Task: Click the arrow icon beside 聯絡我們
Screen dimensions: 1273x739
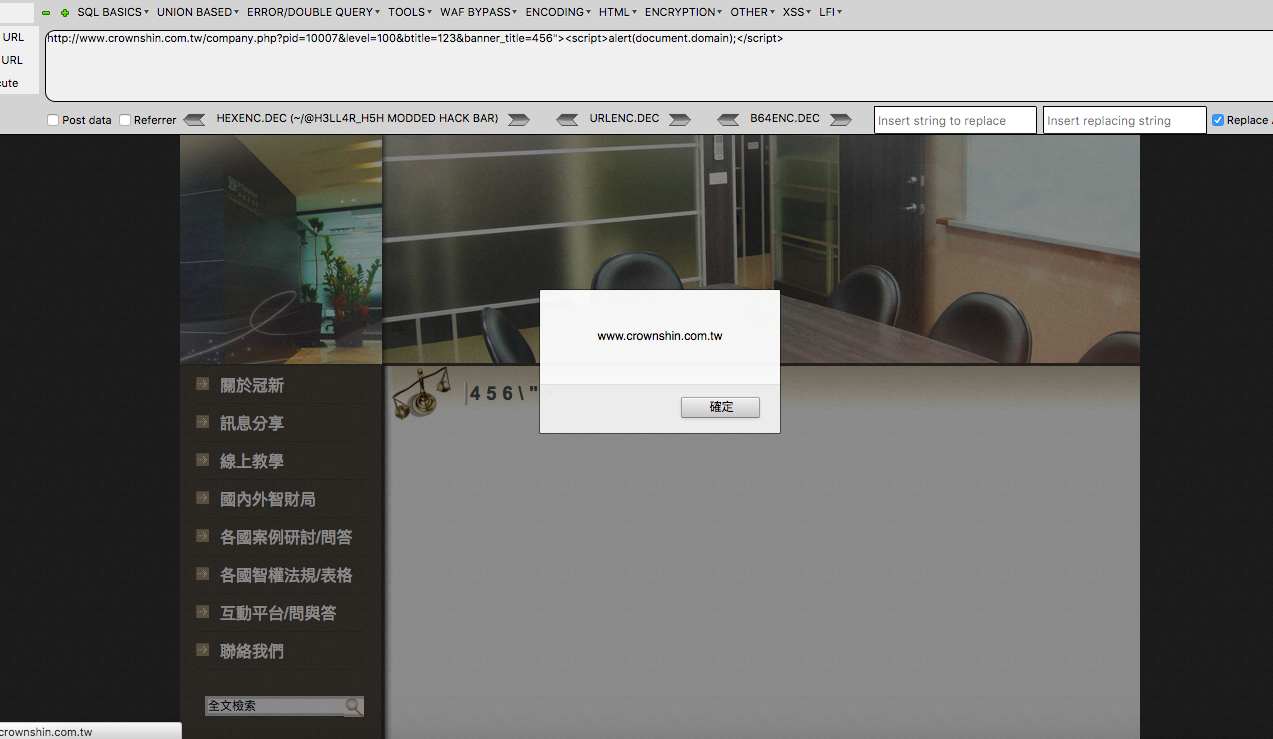Action: tap(203, 650)
